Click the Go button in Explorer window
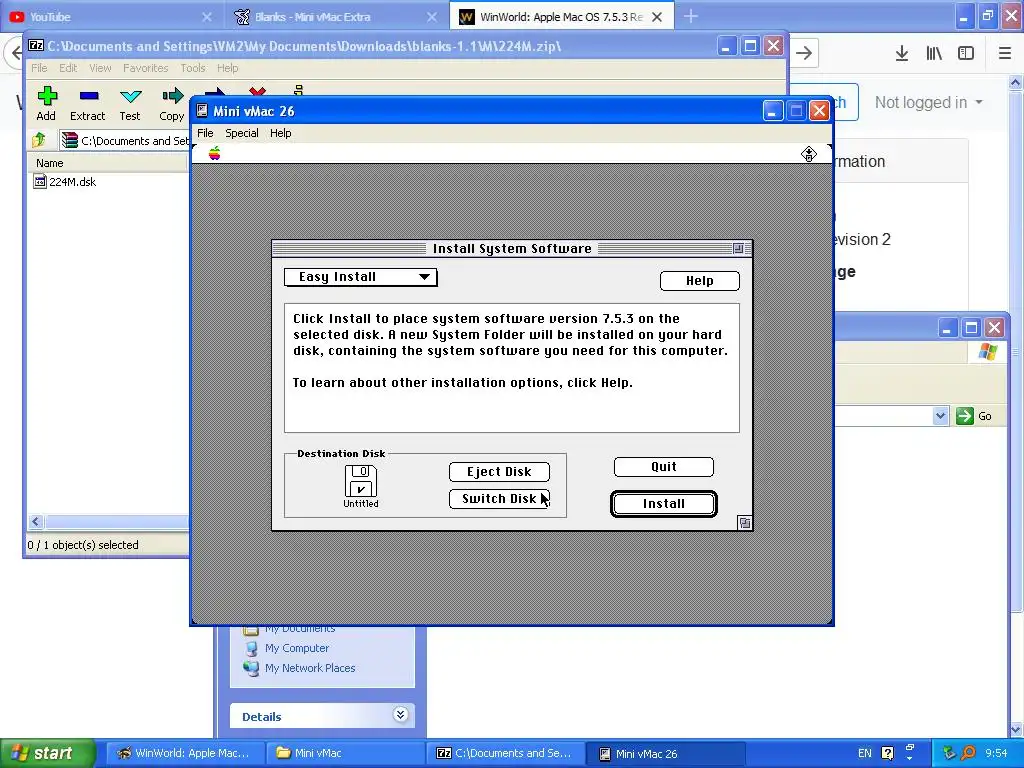Image resolution: width=1024 pixels, height=768 pixels. tap(974, 416)
